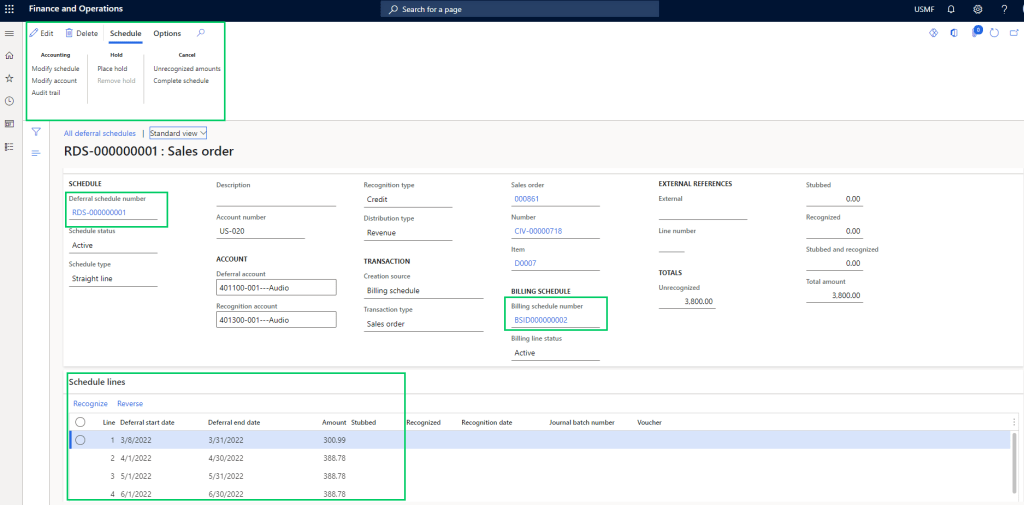Expand the Standard view dropdown
The height and width of the screenshot is (505, 1024).
[x=178, y=132]
